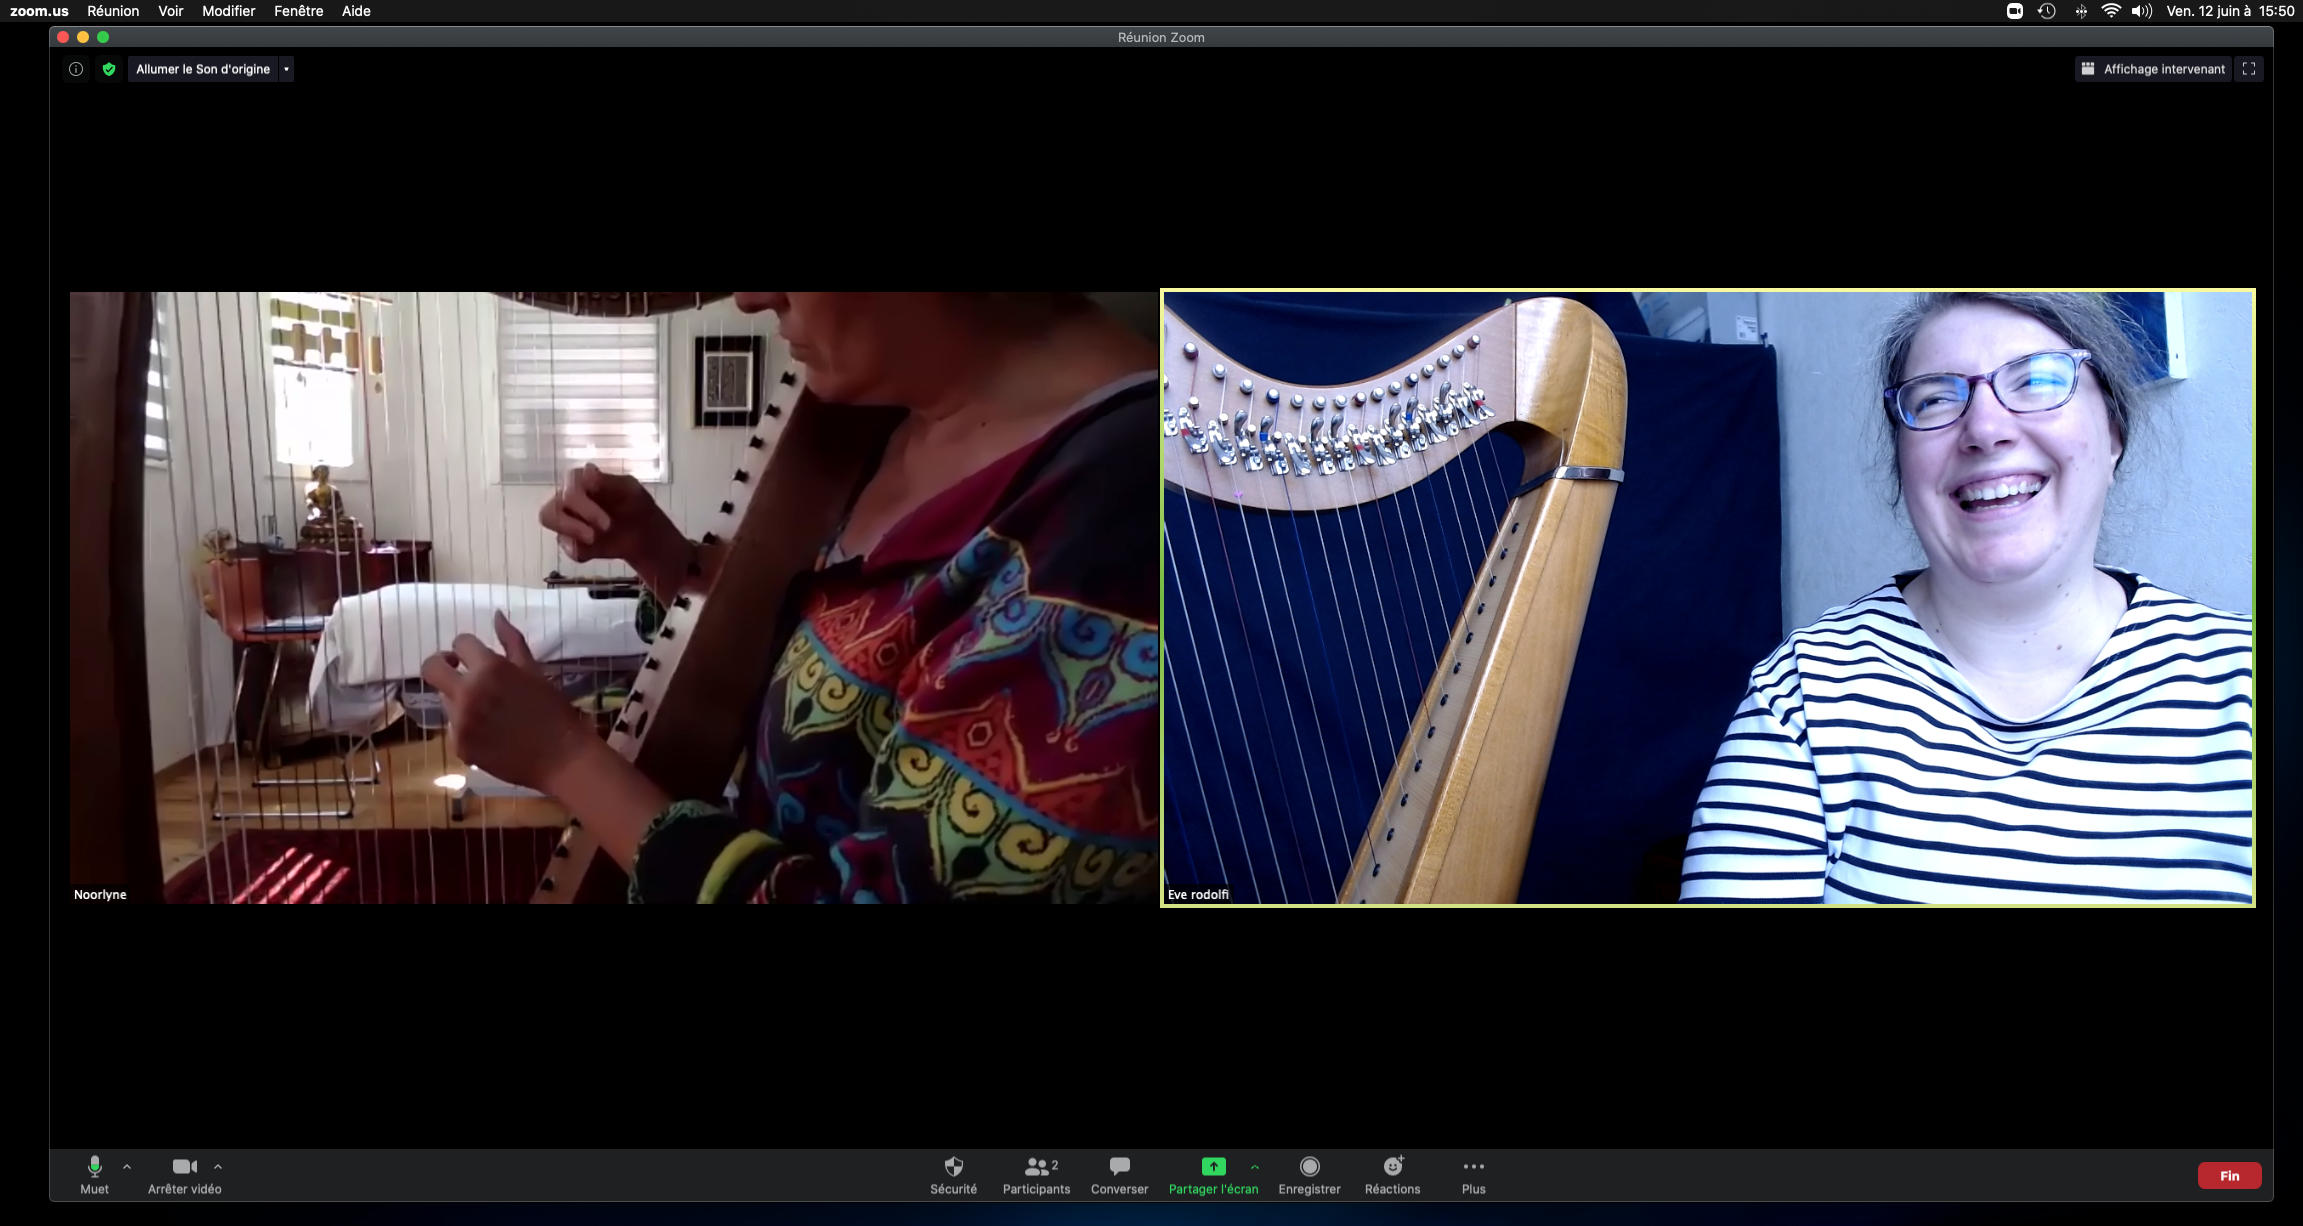Click the red Fin button
Image resolution: width=2303 pixels, height=1226 pixels.
(x=2229, y=1176)
